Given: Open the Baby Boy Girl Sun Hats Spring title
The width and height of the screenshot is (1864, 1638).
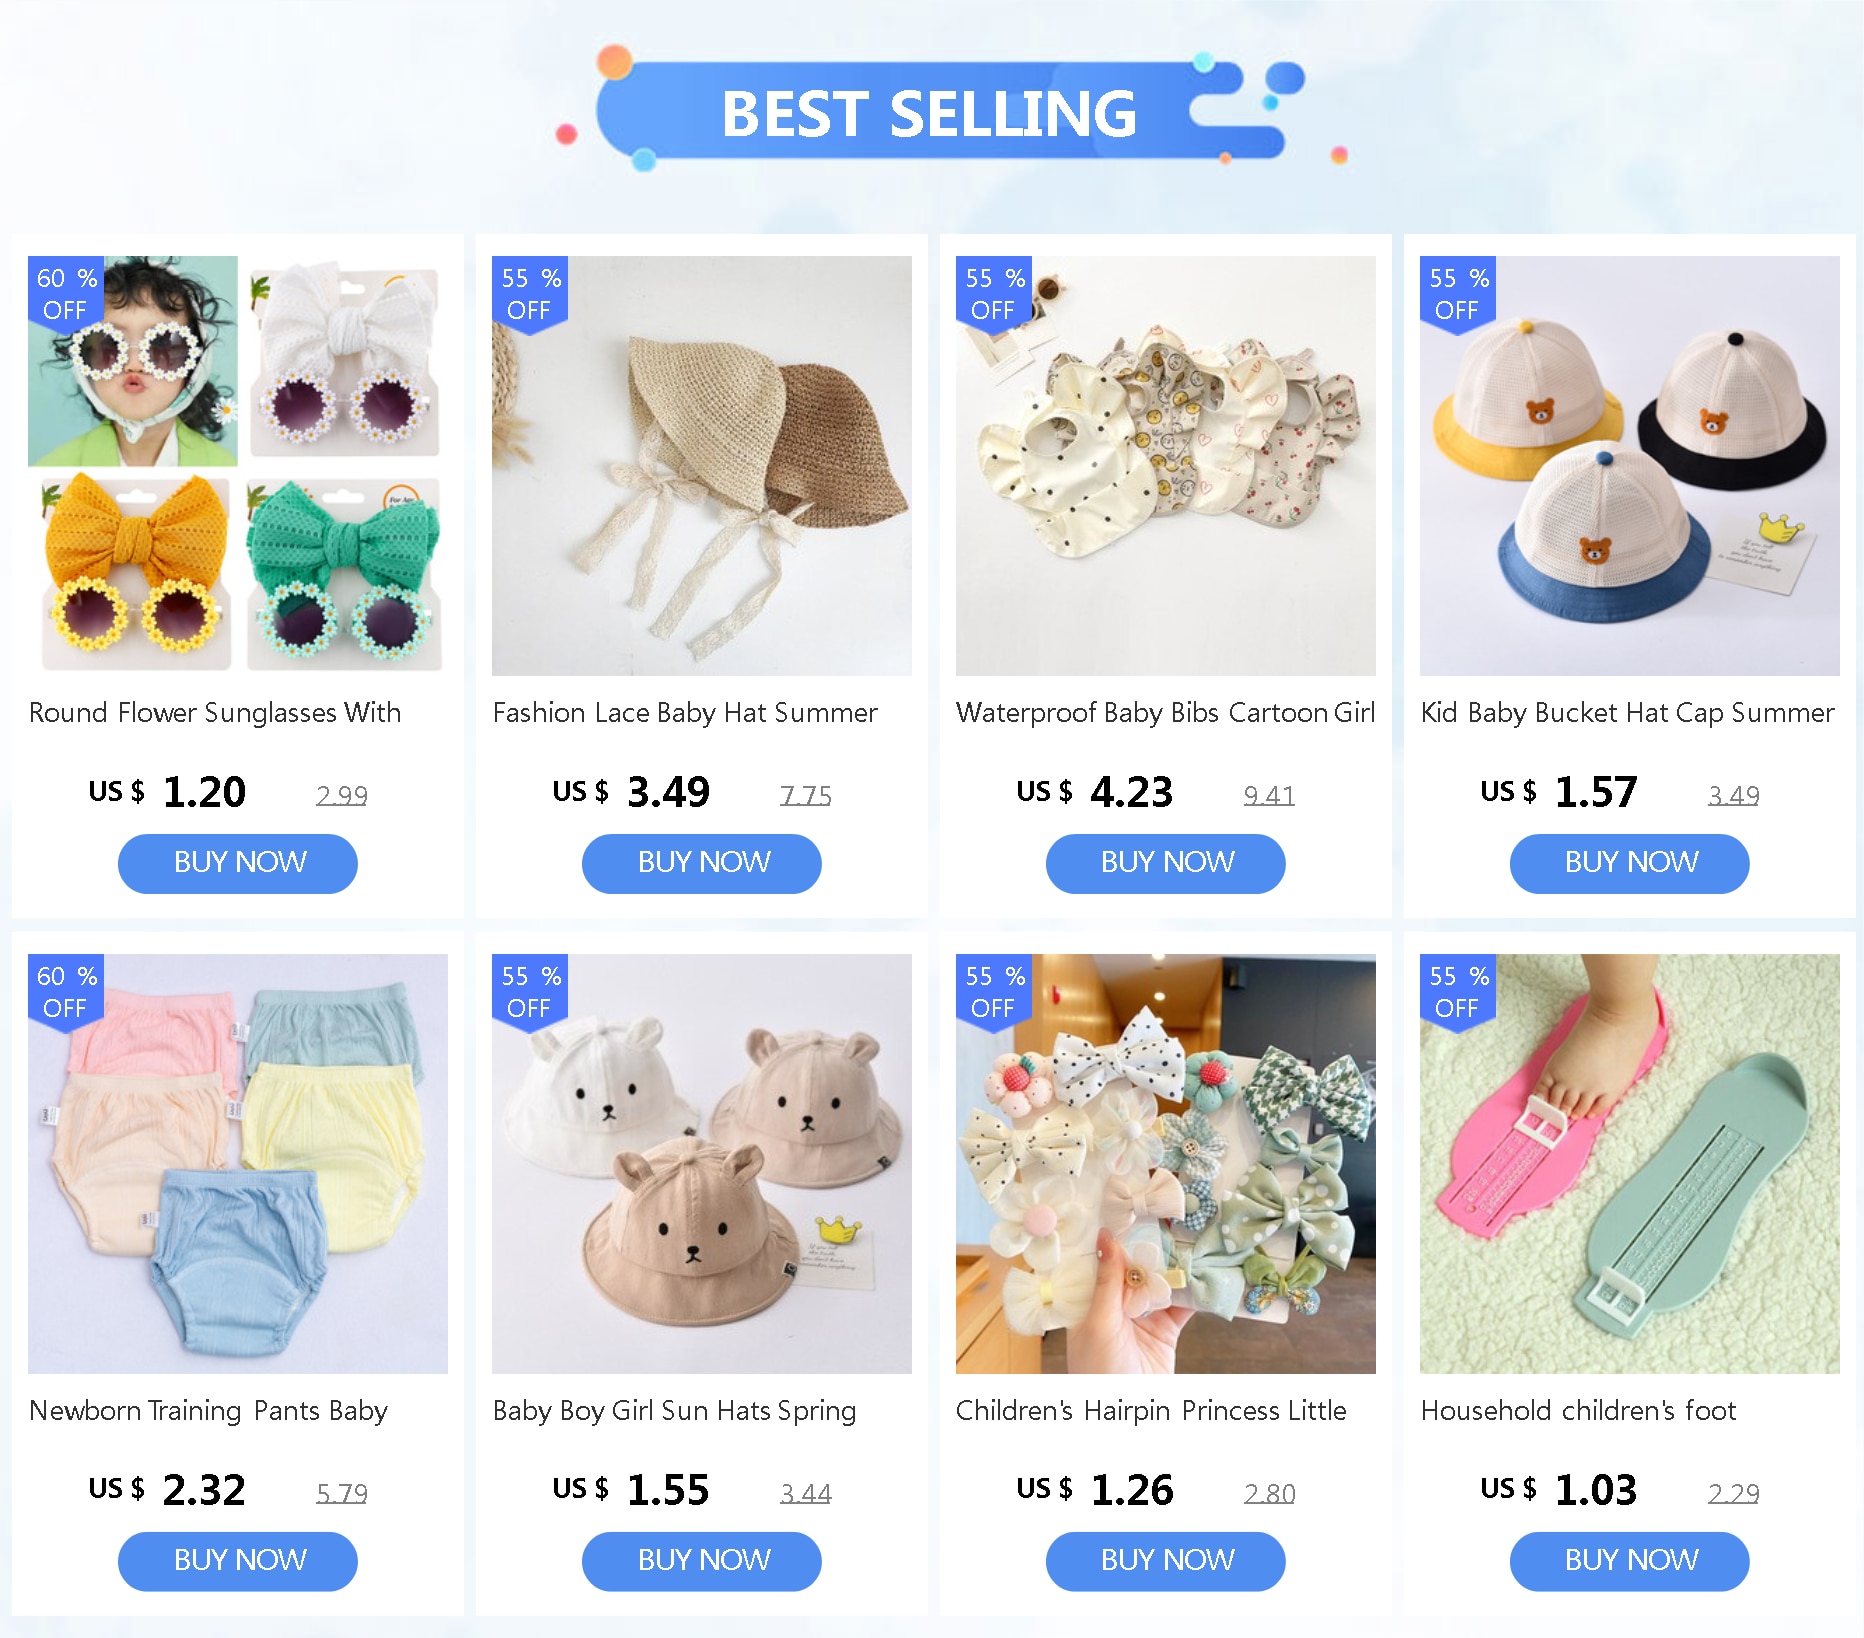Looking at the screenshot, I should [x=675, y=1411].
